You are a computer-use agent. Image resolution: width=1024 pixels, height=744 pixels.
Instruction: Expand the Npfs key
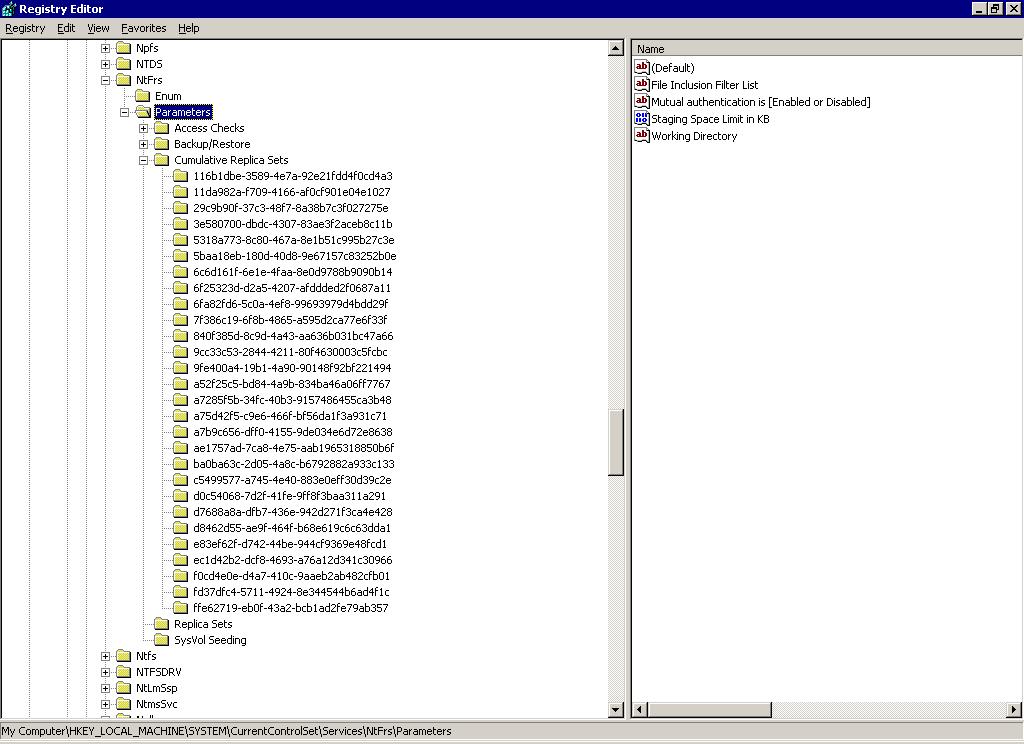(105, 48)
